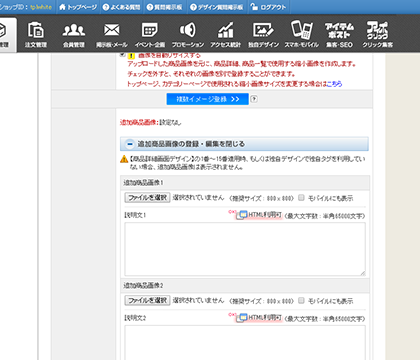This screenshot has height=360, width=420.
Task: Open the プロモーション megaphone section
Action: tap(188, 35)
